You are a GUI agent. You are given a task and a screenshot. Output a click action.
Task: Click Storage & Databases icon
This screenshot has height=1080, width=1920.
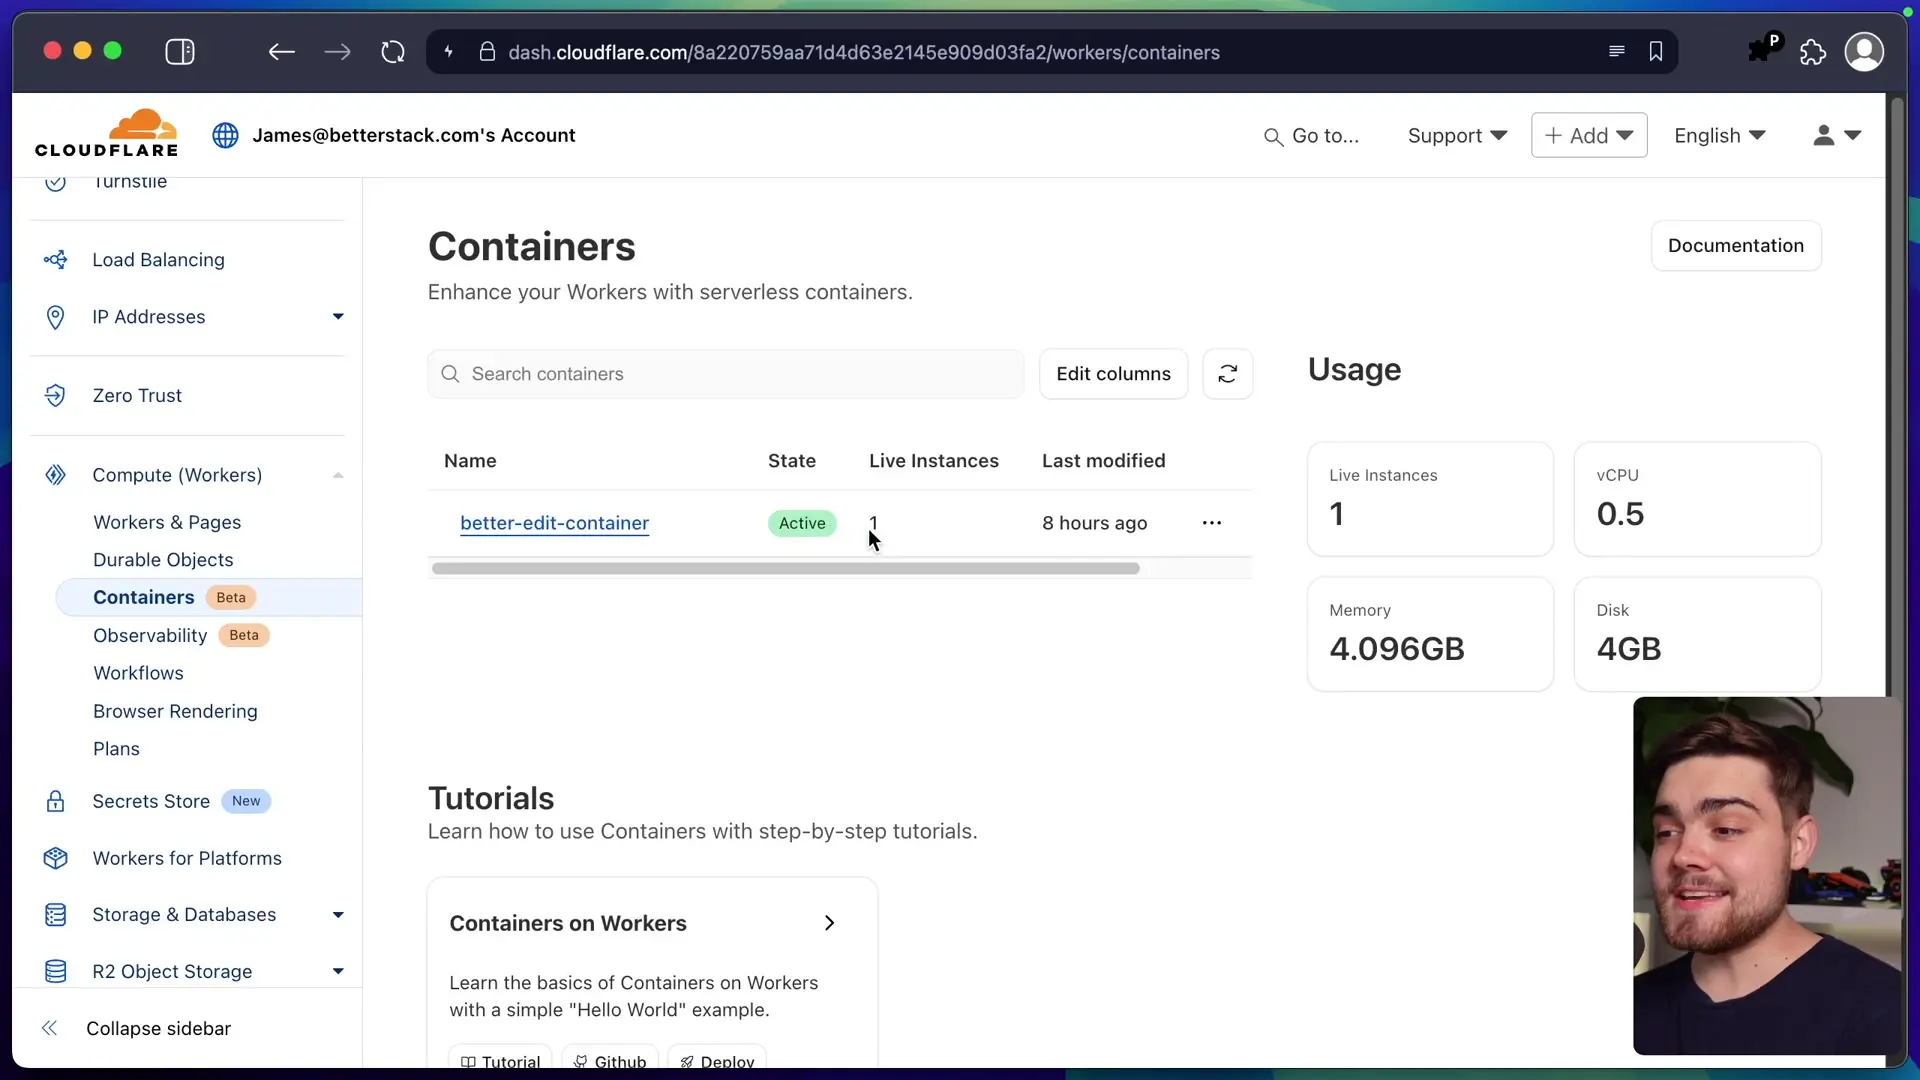tap(56, 915)
